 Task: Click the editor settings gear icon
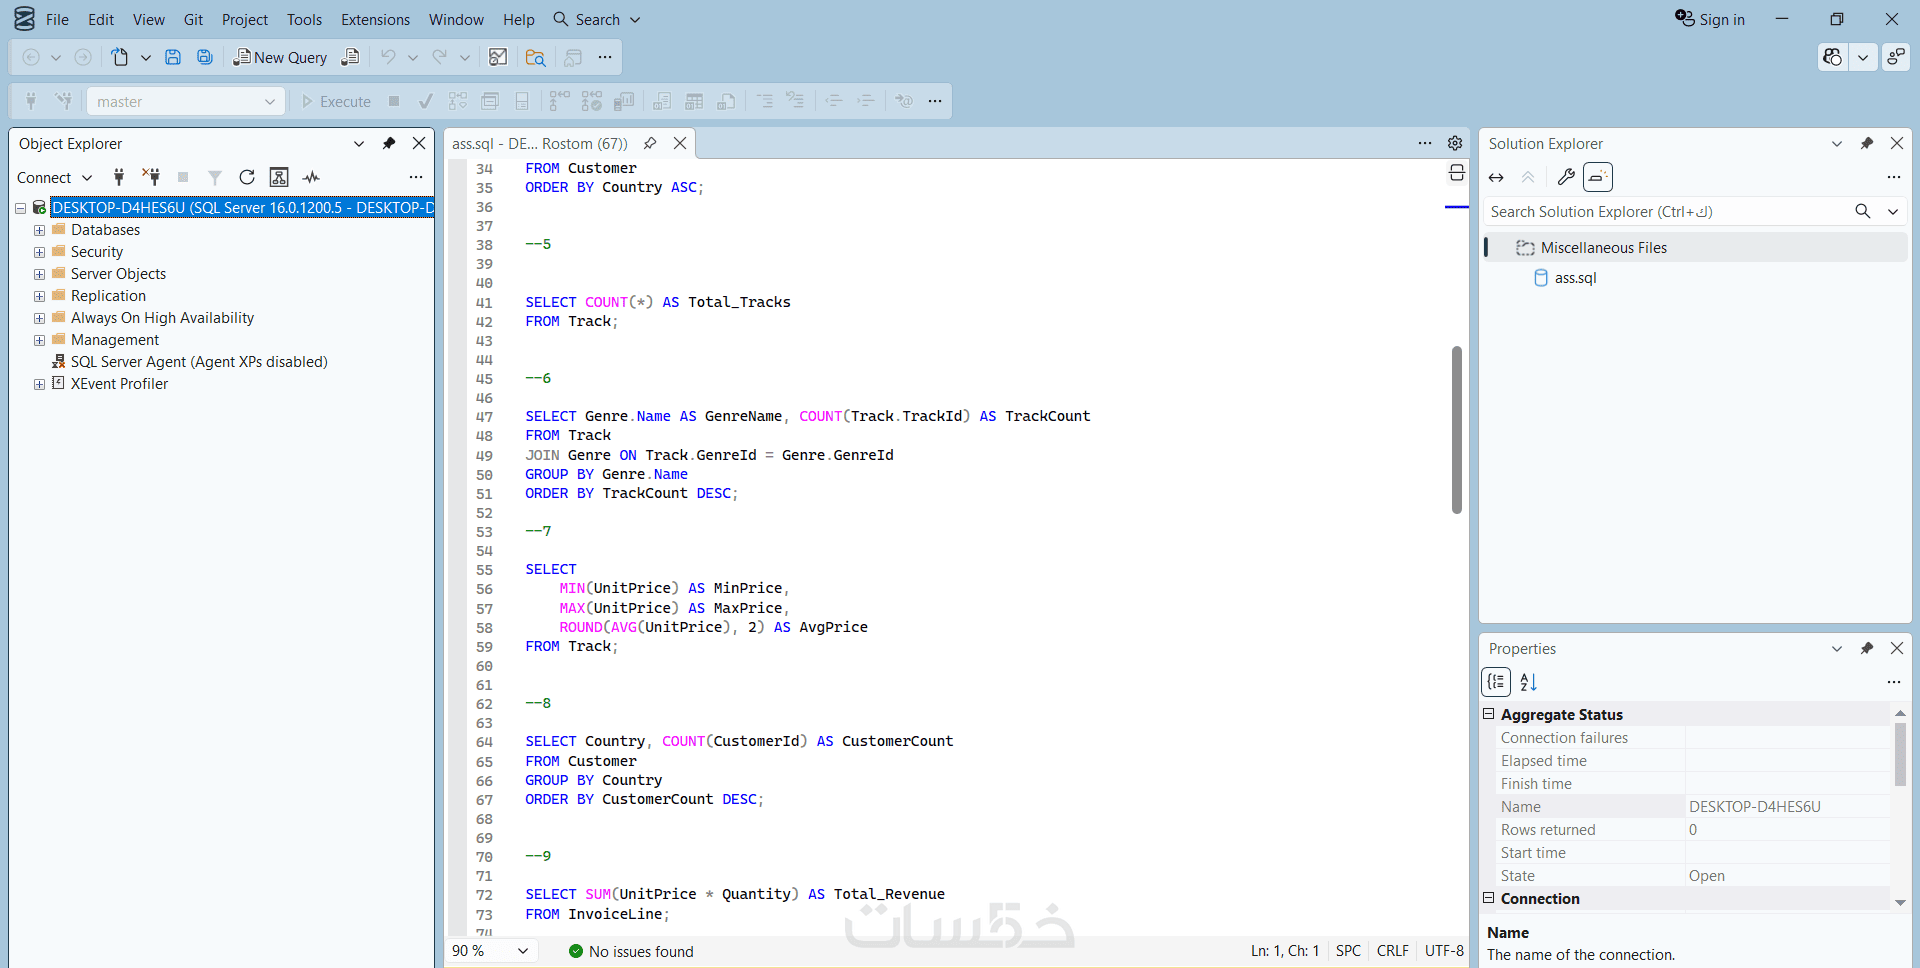1455,143
